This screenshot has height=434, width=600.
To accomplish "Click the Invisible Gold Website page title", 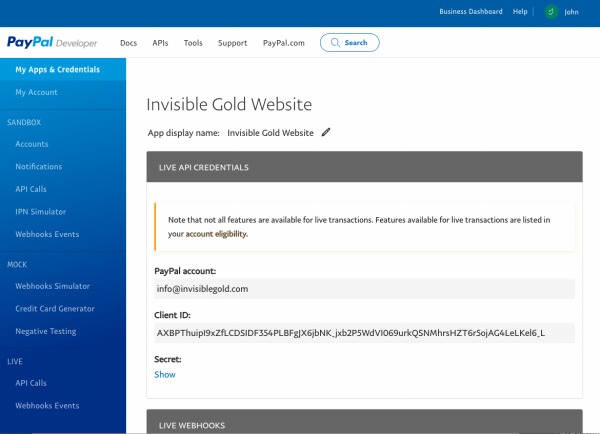I will 229,104.
